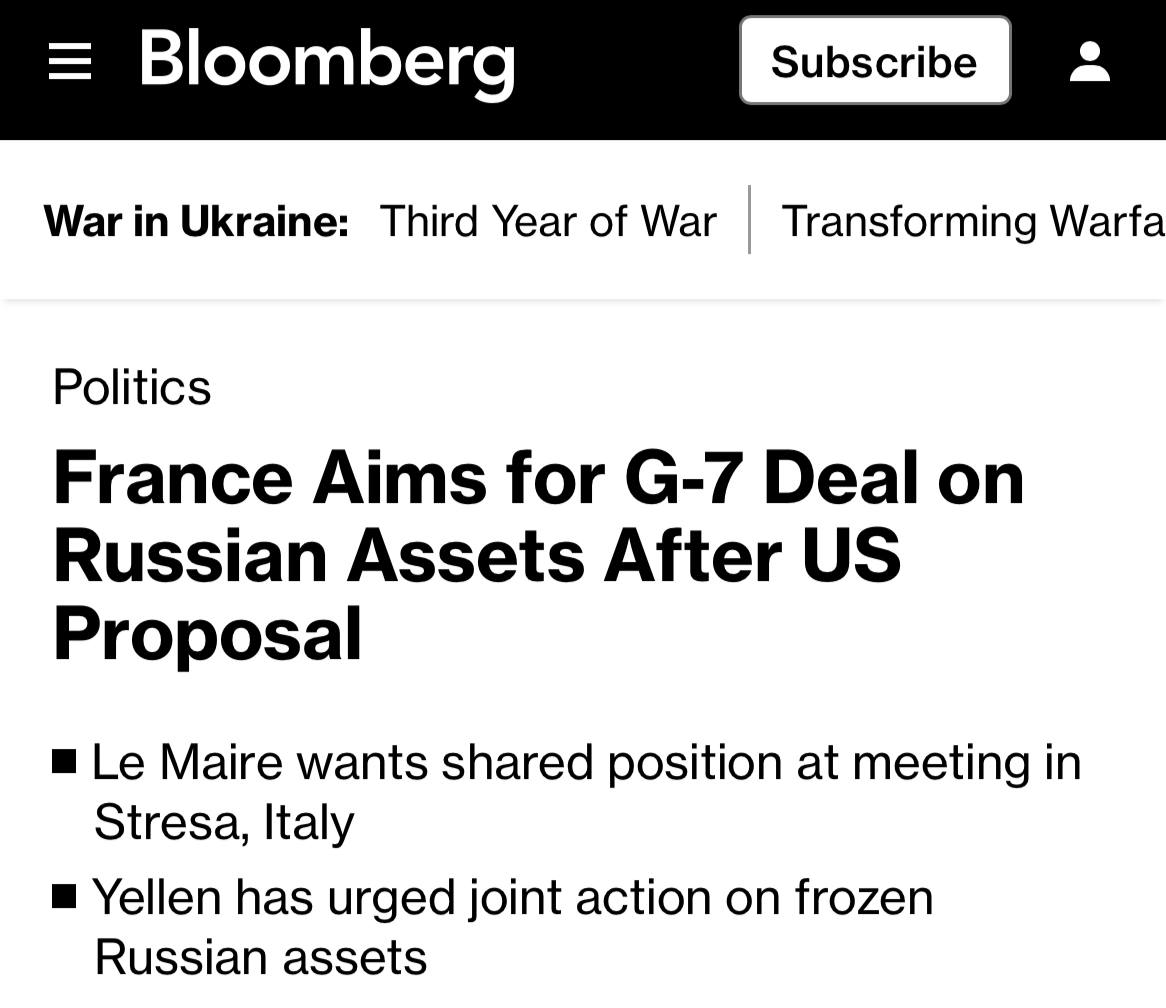Click the Bloomberg logo

(327, 62)
